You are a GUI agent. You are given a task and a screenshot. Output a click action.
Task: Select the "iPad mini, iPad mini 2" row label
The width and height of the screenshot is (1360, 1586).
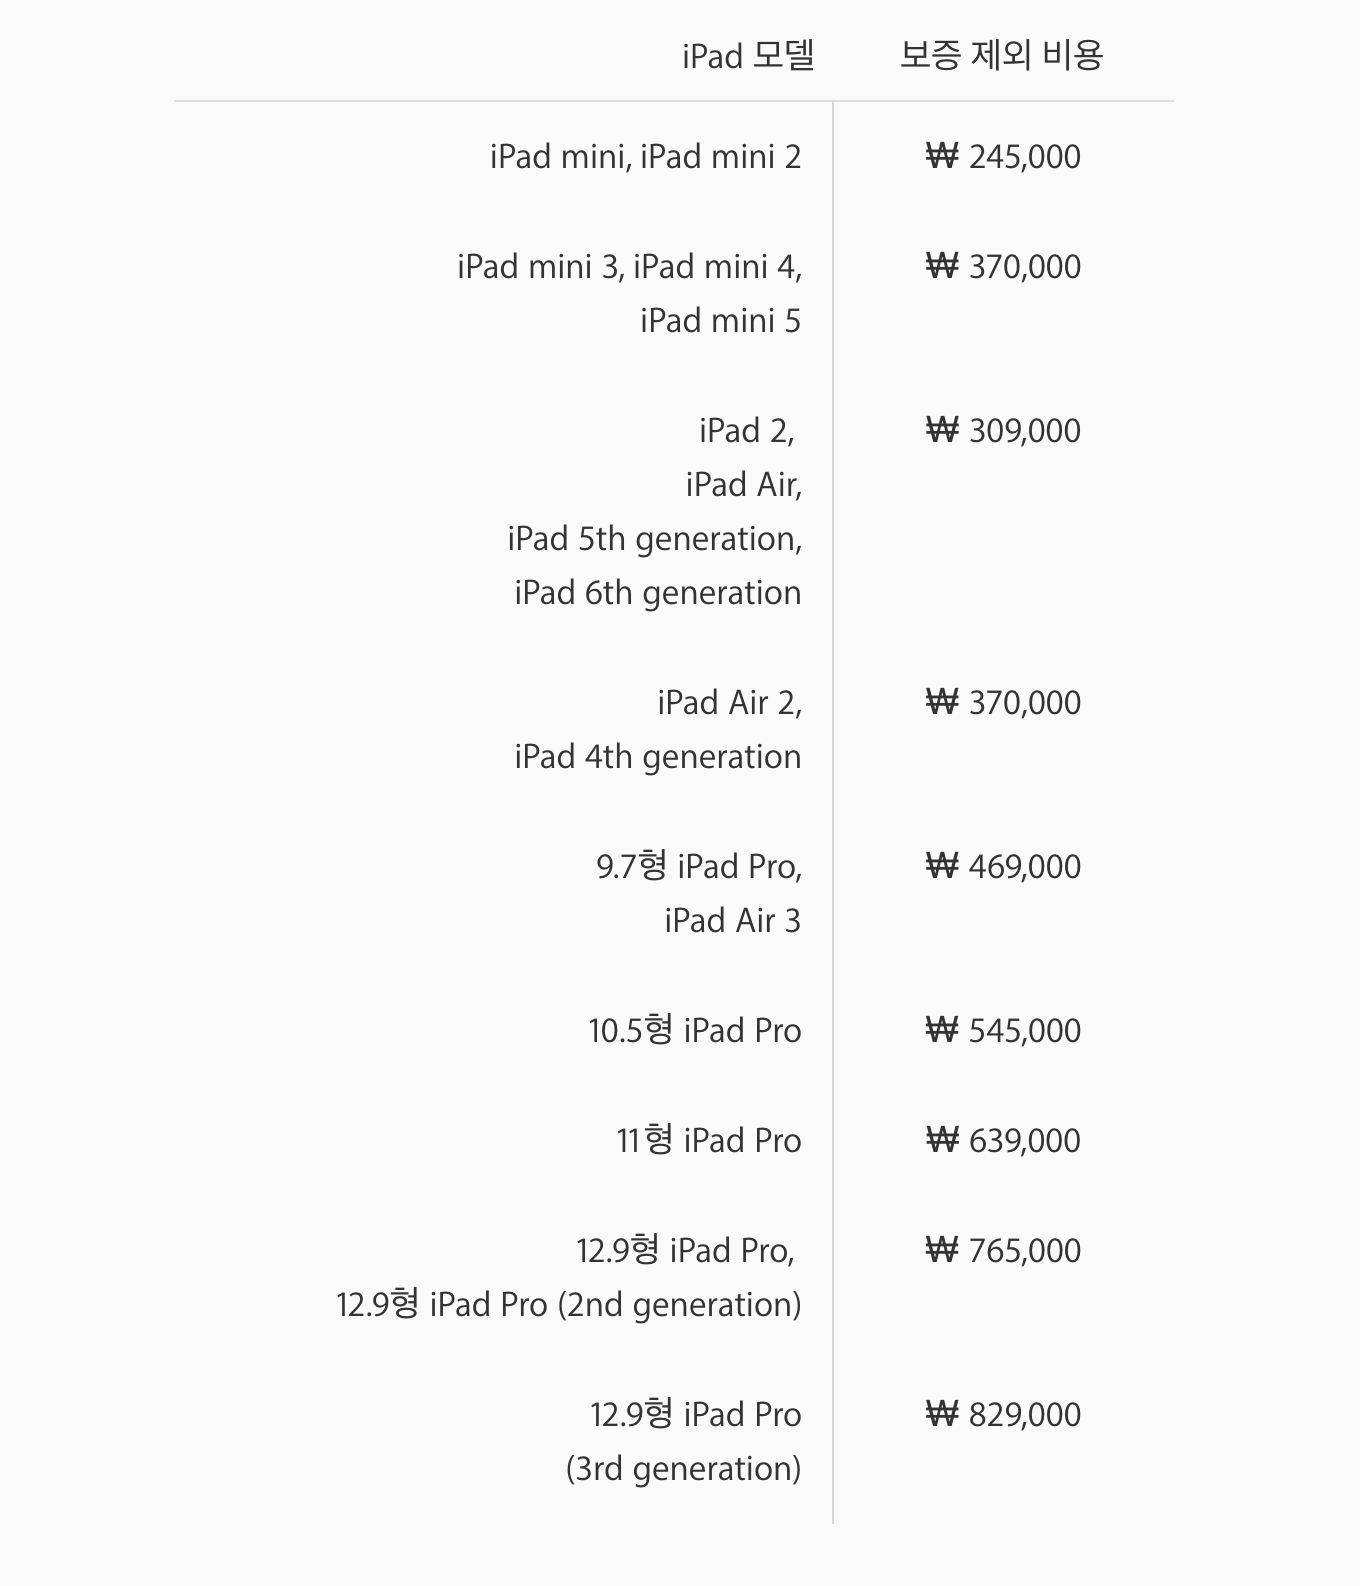click(x=645, y=157)
